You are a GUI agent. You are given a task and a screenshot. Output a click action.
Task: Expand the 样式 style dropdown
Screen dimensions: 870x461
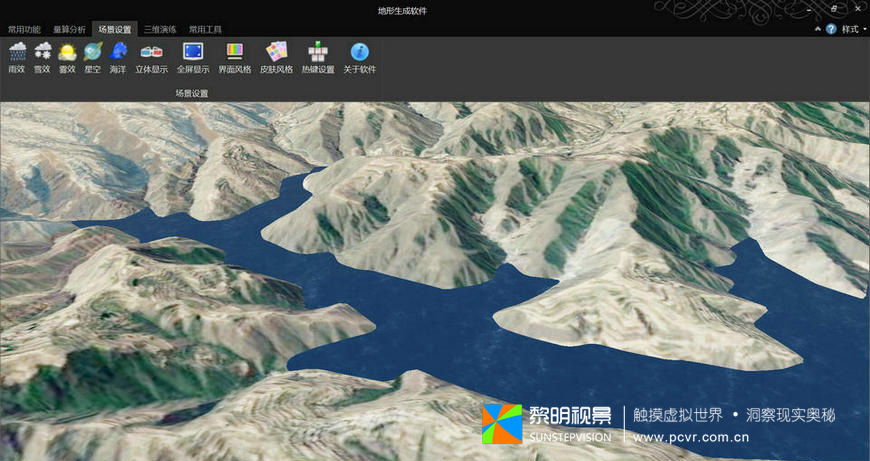click(x=853, y=30)
